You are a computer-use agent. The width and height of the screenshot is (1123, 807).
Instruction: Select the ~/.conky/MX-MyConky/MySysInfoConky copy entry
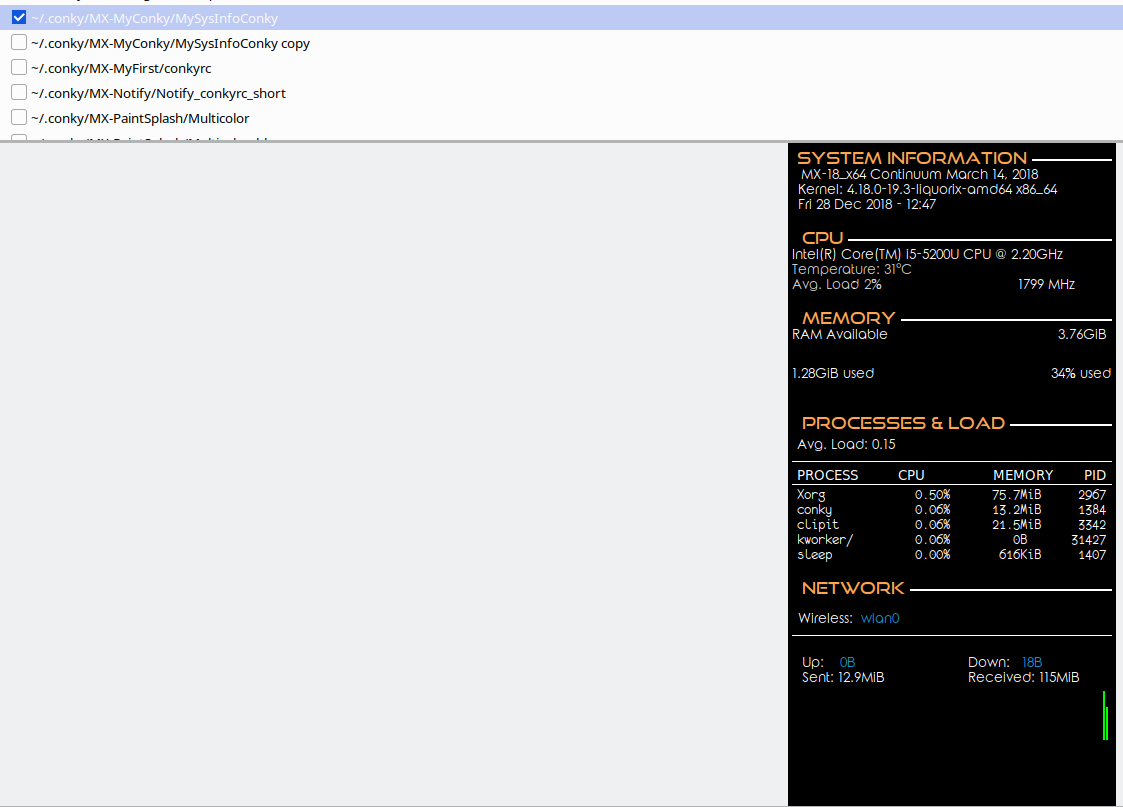pyautogui.click(x=170, y=44)
